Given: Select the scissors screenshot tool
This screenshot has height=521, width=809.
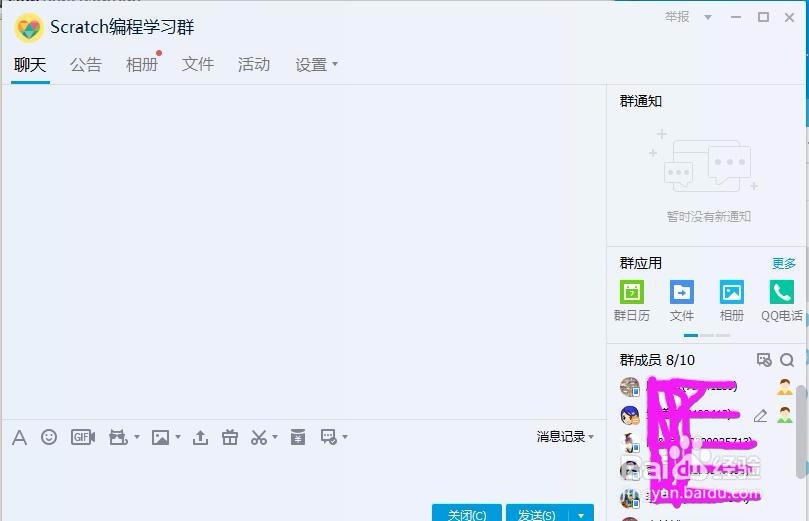Looking at the screenshot, I should click(259, 437).
